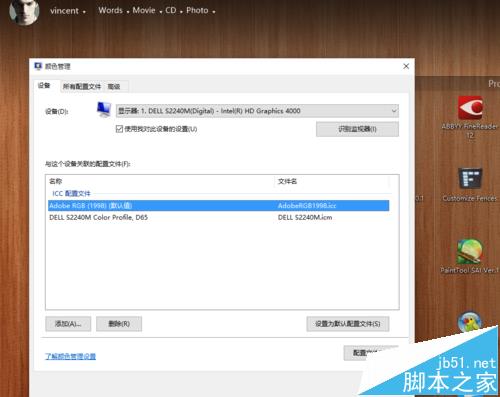Click the Add(A)... button
Viewport: 500px width, 397px height.
click(68, 324)
